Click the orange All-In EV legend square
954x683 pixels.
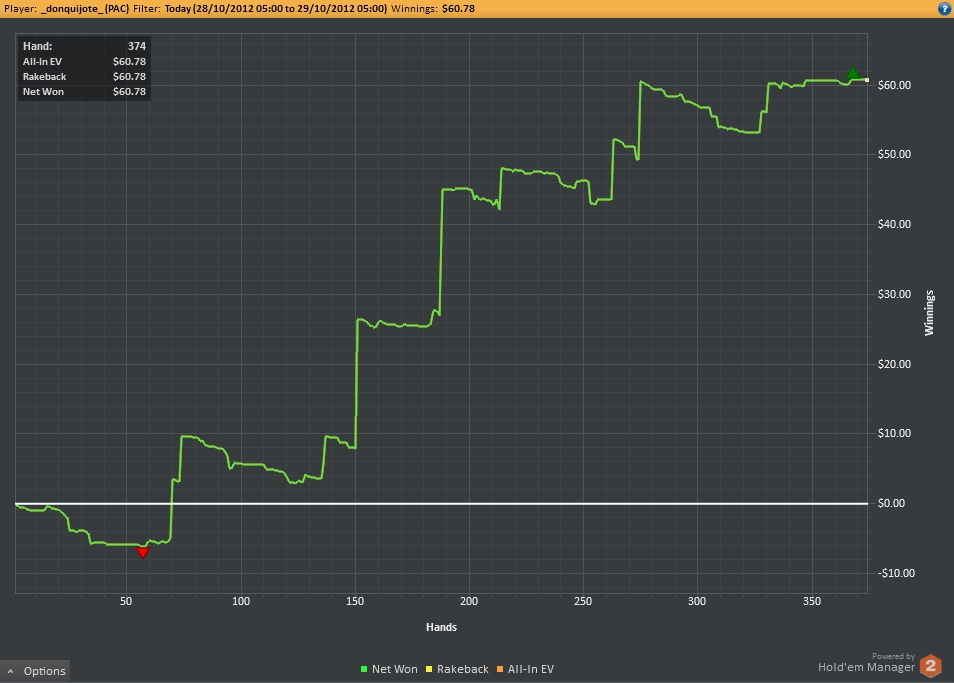pyautogui.click(x=500, y=669)
